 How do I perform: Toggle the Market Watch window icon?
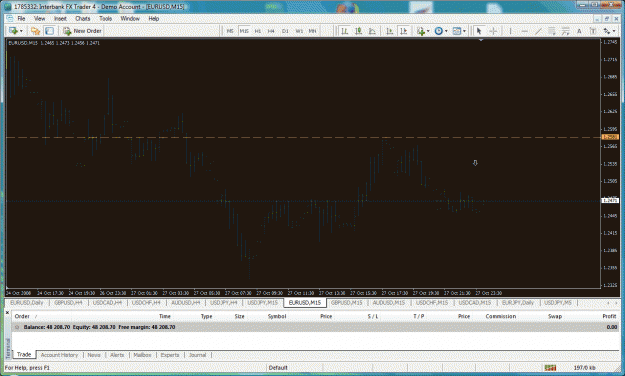[49, 31]
